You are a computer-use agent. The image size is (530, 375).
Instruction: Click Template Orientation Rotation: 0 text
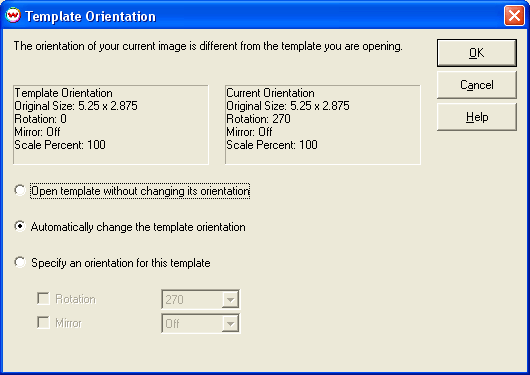pyautogui.click(x=41, y=119)
